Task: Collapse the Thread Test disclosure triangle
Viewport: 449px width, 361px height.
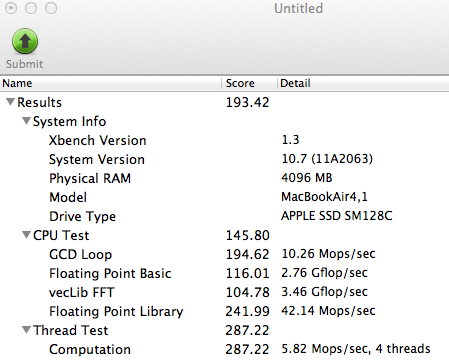Action: click(27, 330)
